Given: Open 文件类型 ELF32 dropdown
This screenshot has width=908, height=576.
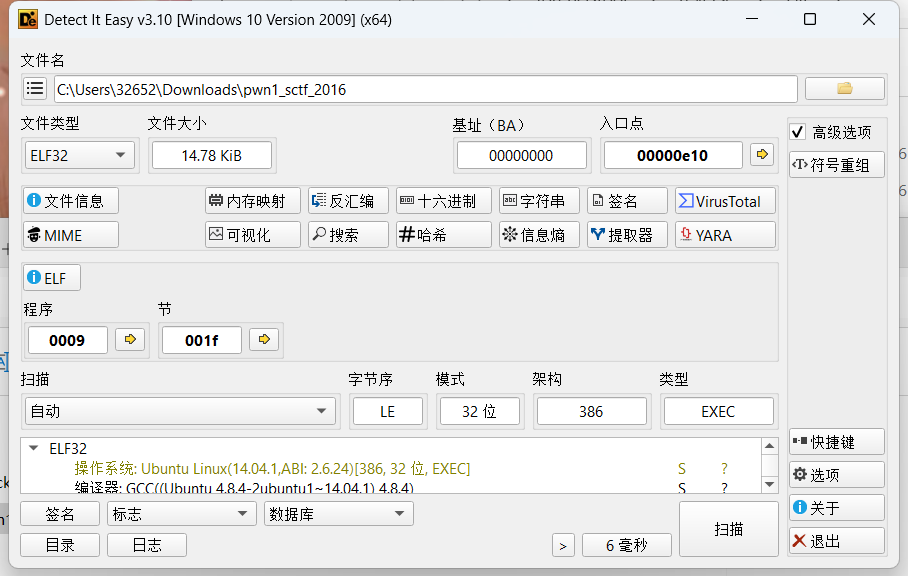Looking at the screenshot, I should tap(79, 155).
